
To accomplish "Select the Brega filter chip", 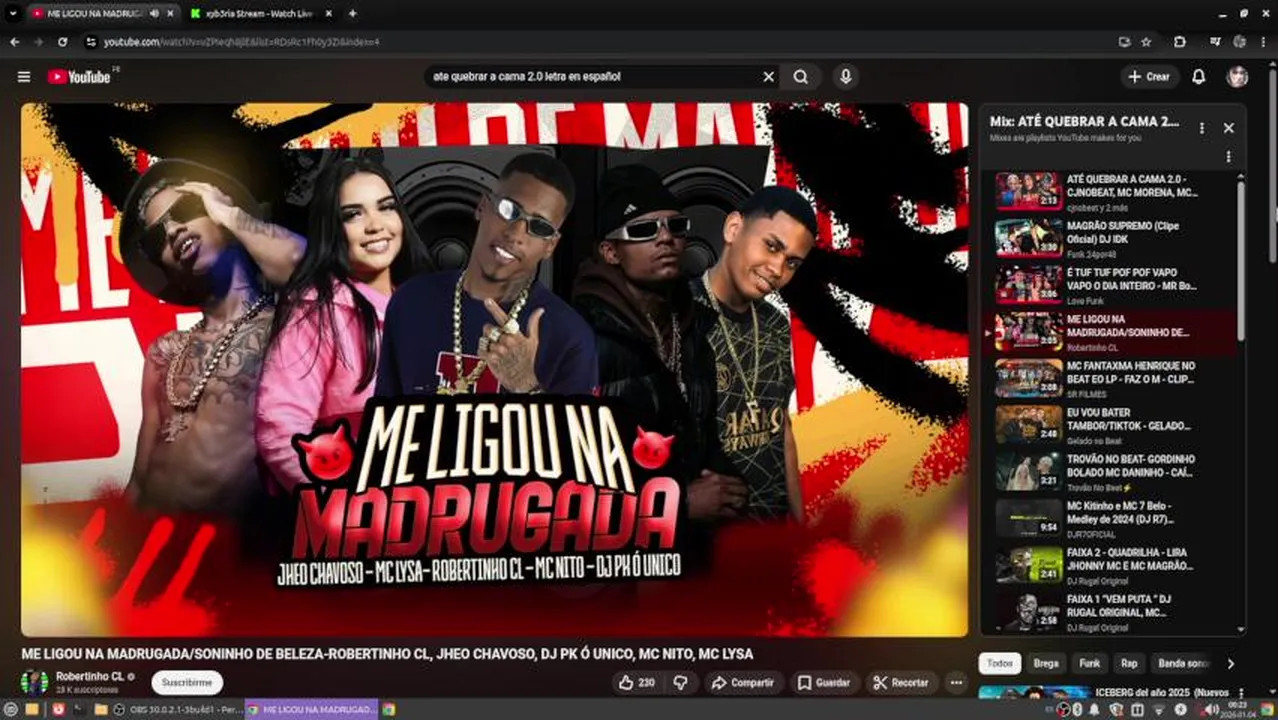I will pos(1046,663).
